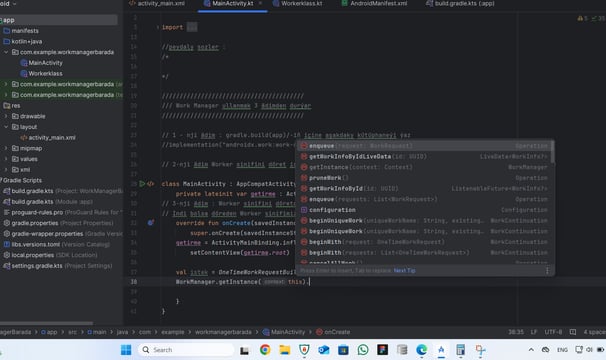This screenshot has width=606, height=360.
Task: Open WhatsApp from the taskbar
Action: click(x=363, y=350)
